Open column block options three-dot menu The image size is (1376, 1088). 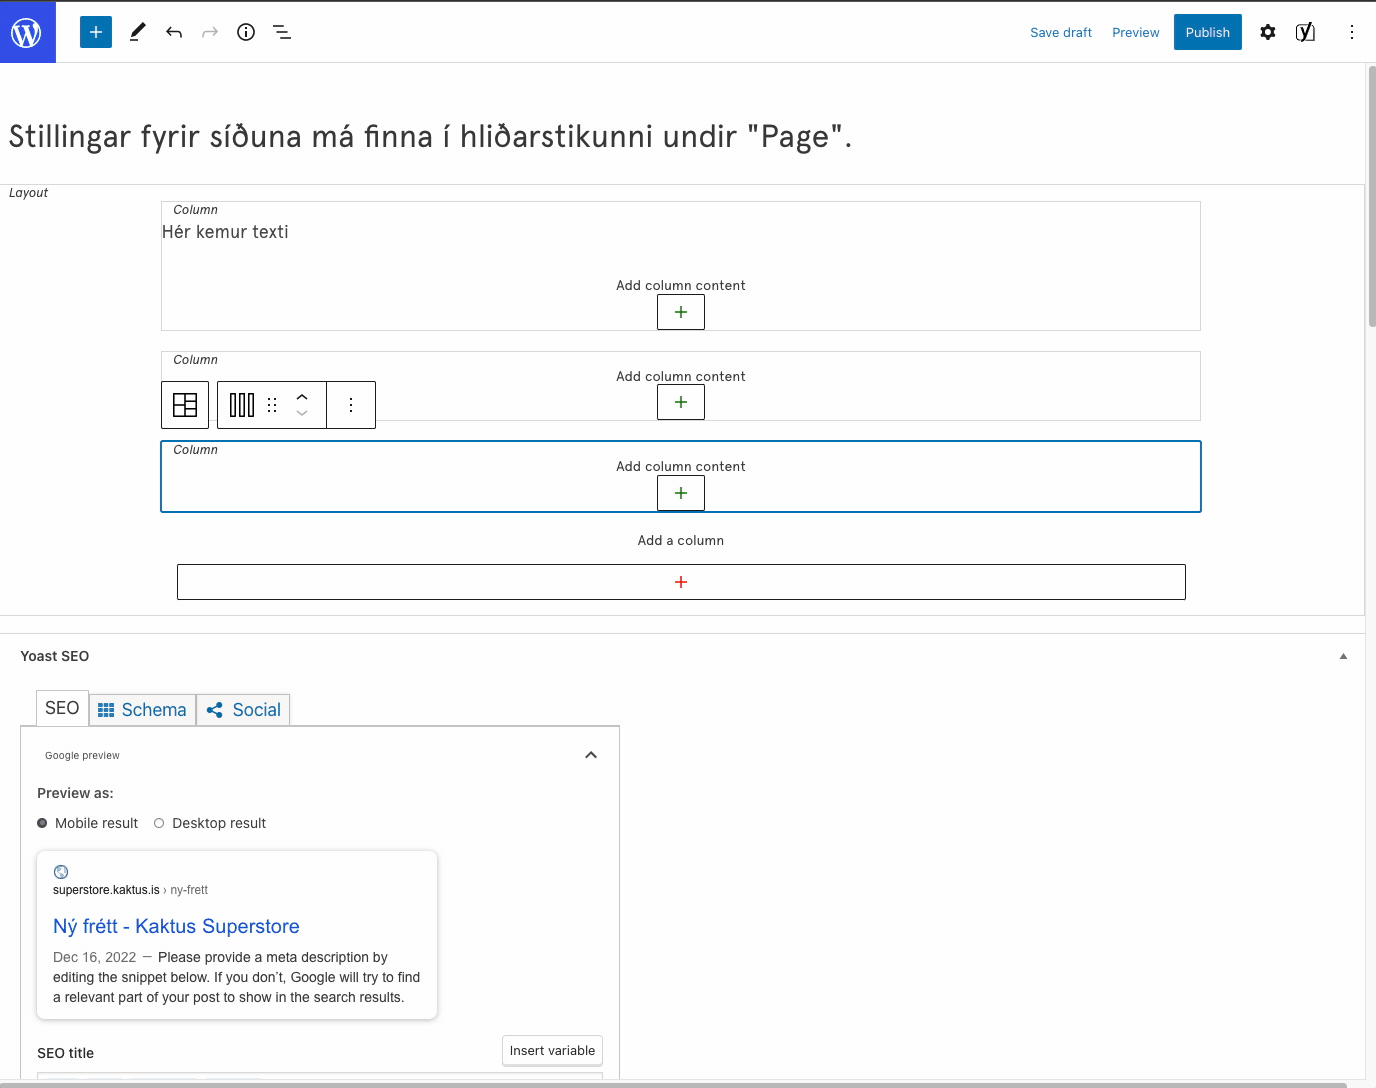coord(351,405)
